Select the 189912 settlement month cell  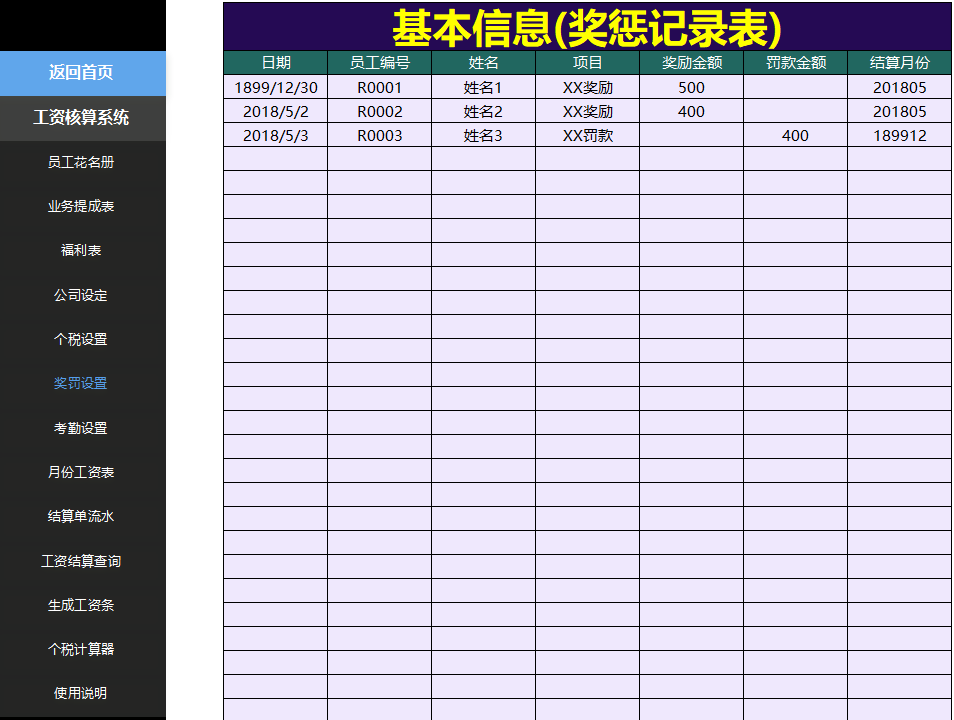tap(899, 135)
